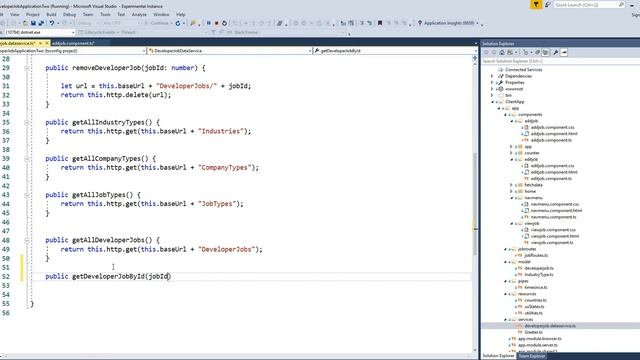Collapse getAllCompanyTypes code block

[27, 159]
